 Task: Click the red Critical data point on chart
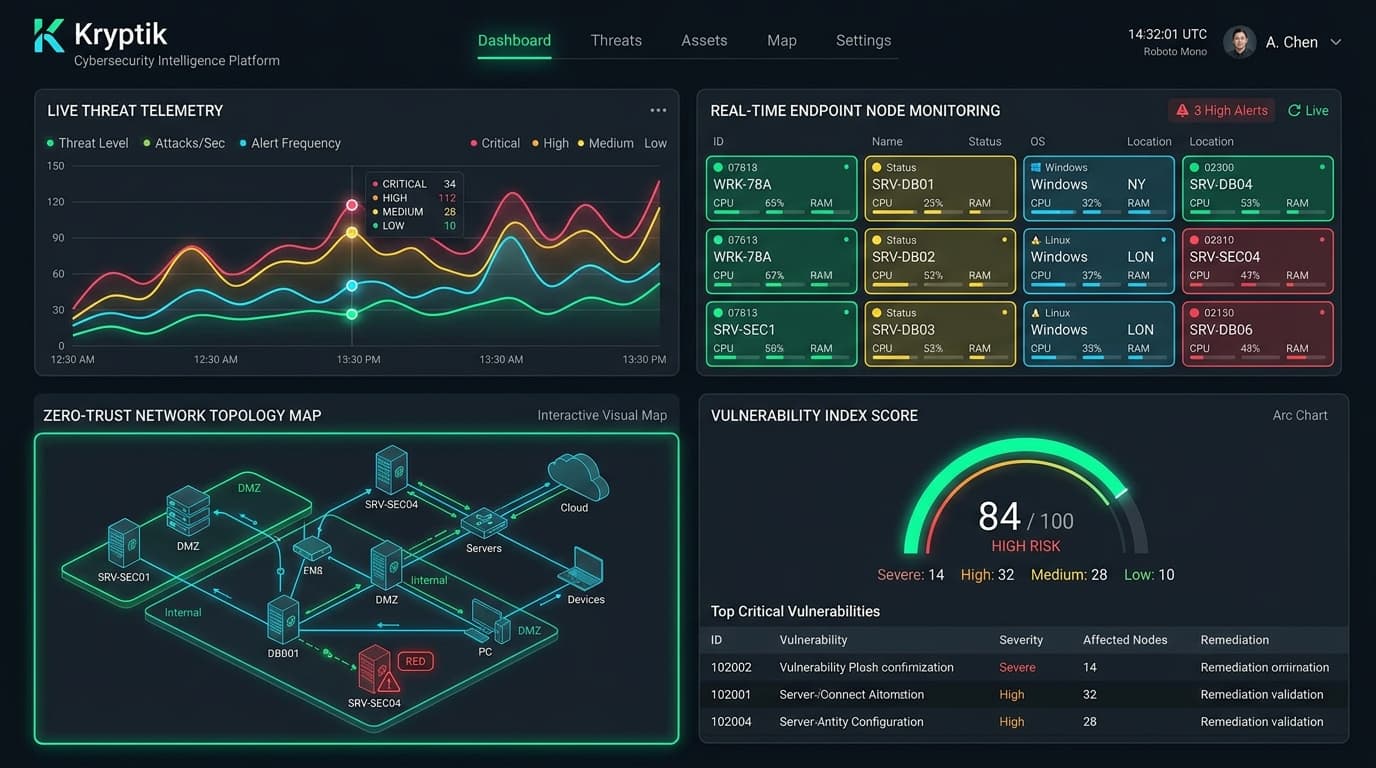(x=352, y=205)
